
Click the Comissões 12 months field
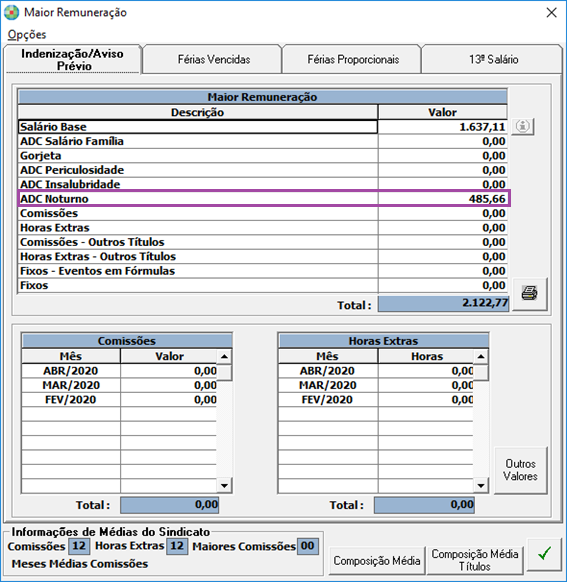pos(79,546)
